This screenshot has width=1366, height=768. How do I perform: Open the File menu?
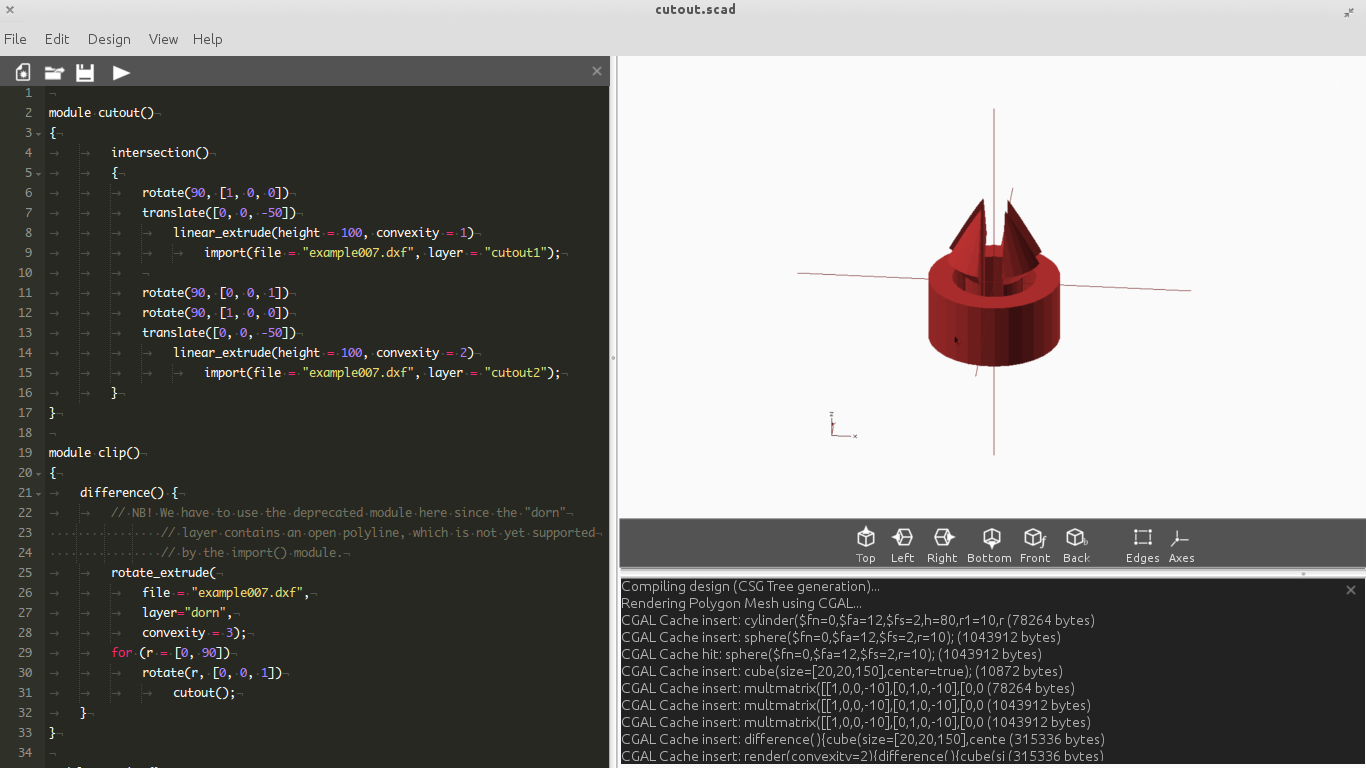(15, 39)
